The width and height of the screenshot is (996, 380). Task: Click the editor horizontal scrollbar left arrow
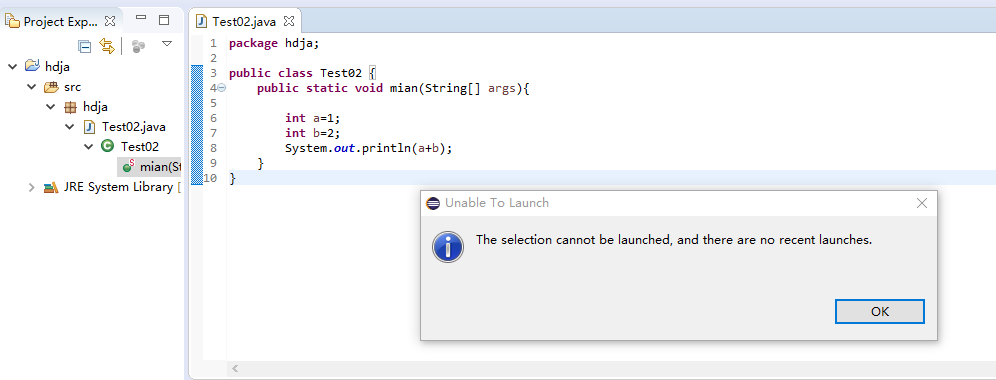[235, 368]
